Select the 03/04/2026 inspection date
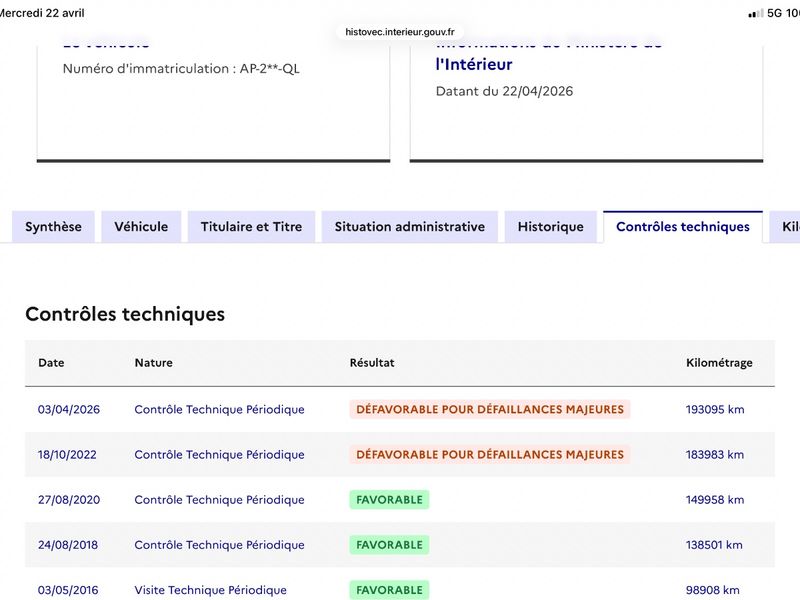 pyautogui.click(x=69, y=409)
